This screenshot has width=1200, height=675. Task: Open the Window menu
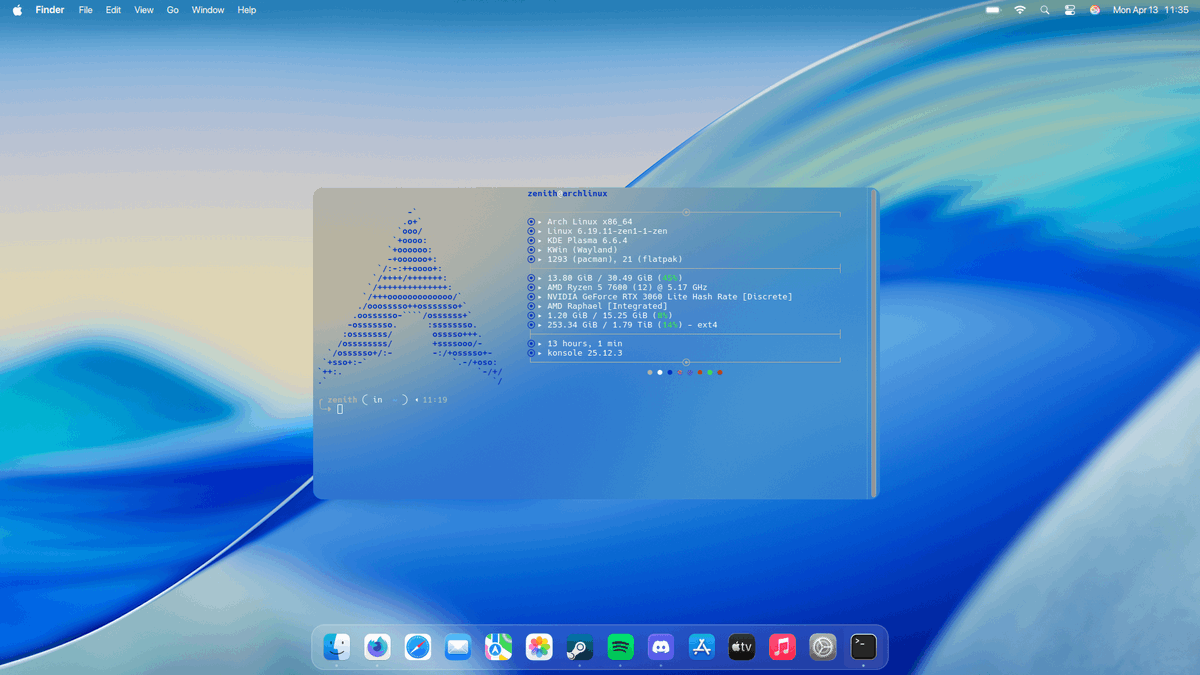click(208, 10)
